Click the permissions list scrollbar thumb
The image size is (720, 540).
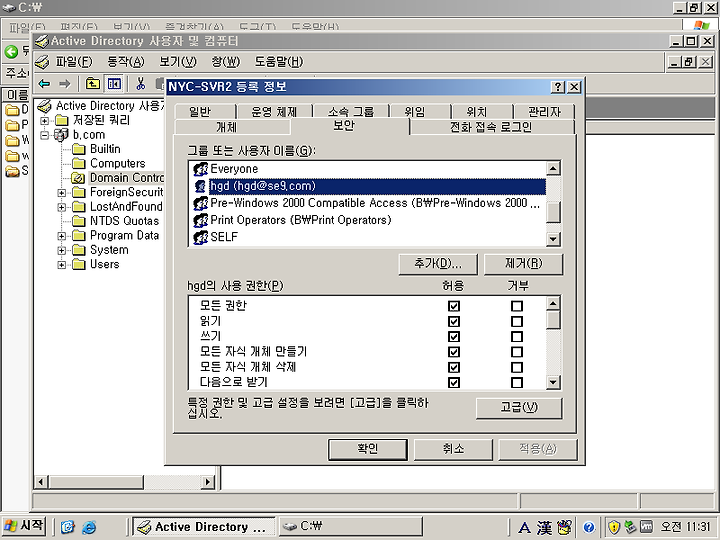(x=553, y=320)
